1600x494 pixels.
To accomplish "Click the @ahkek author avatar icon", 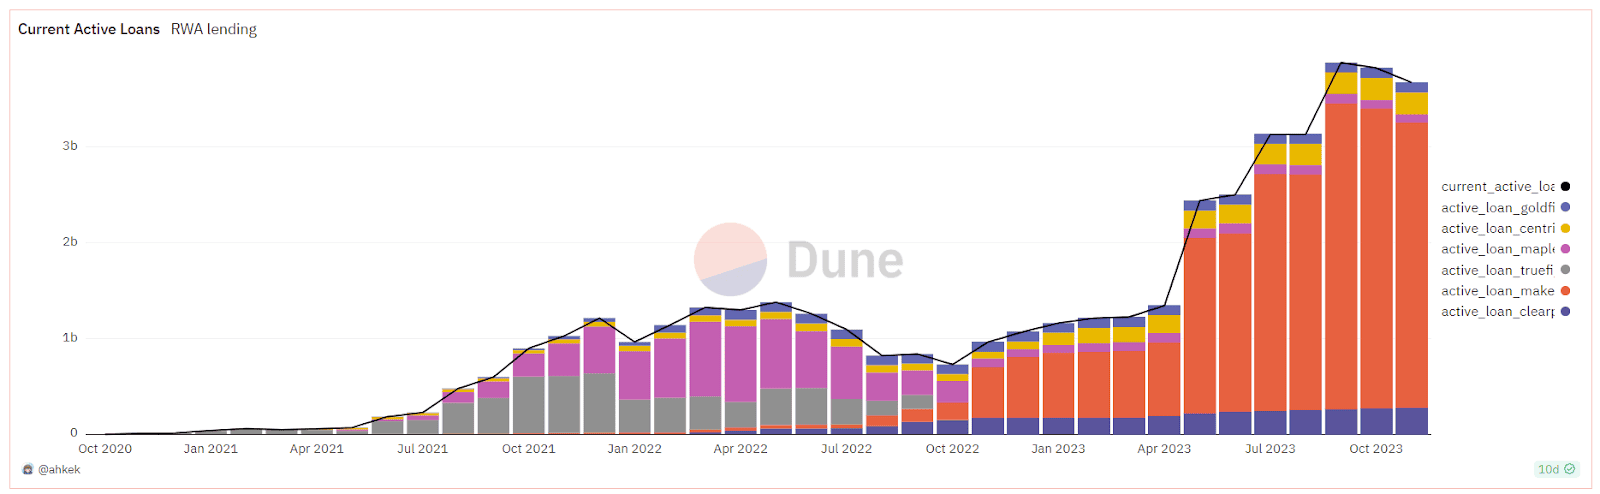I will click(x=28, y=469).
